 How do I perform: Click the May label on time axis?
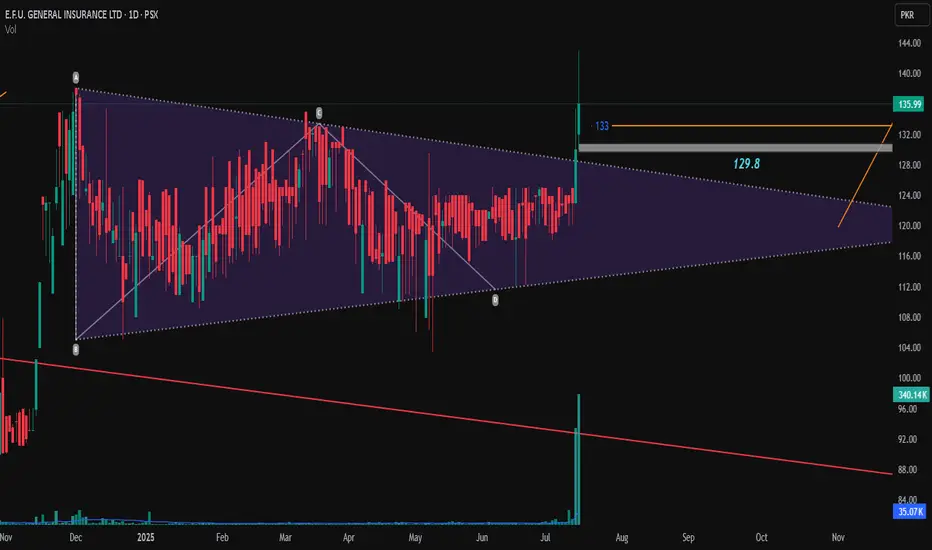tap(415, 538)
